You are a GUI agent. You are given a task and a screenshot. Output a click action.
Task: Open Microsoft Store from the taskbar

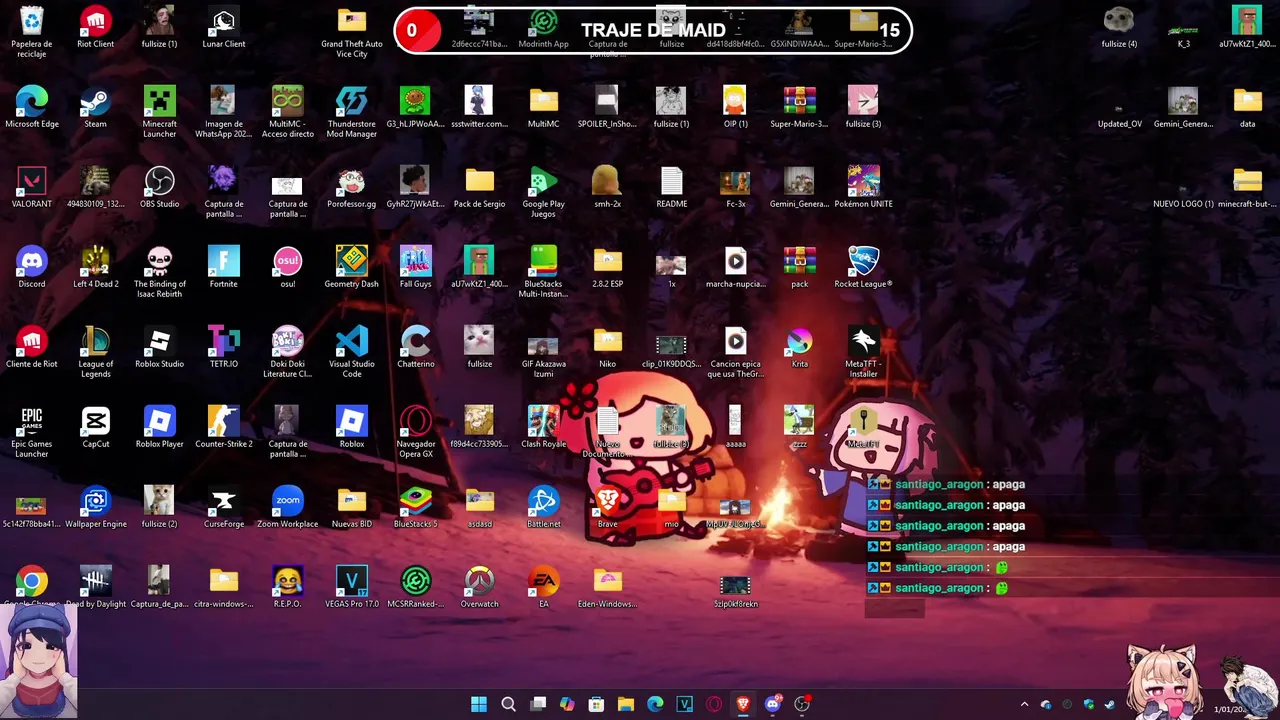point(596,704)
